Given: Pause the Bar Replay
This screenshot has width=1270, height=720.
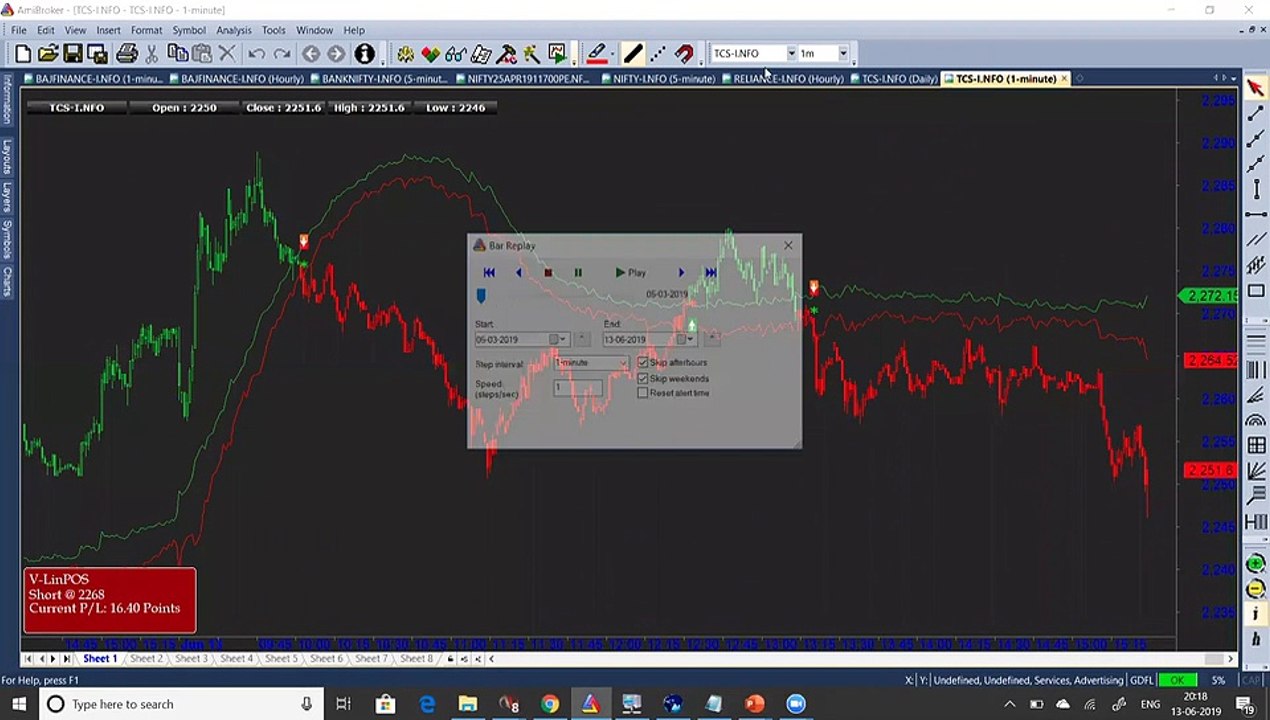Looking at the screenshot, I should (x=577, y=272).
